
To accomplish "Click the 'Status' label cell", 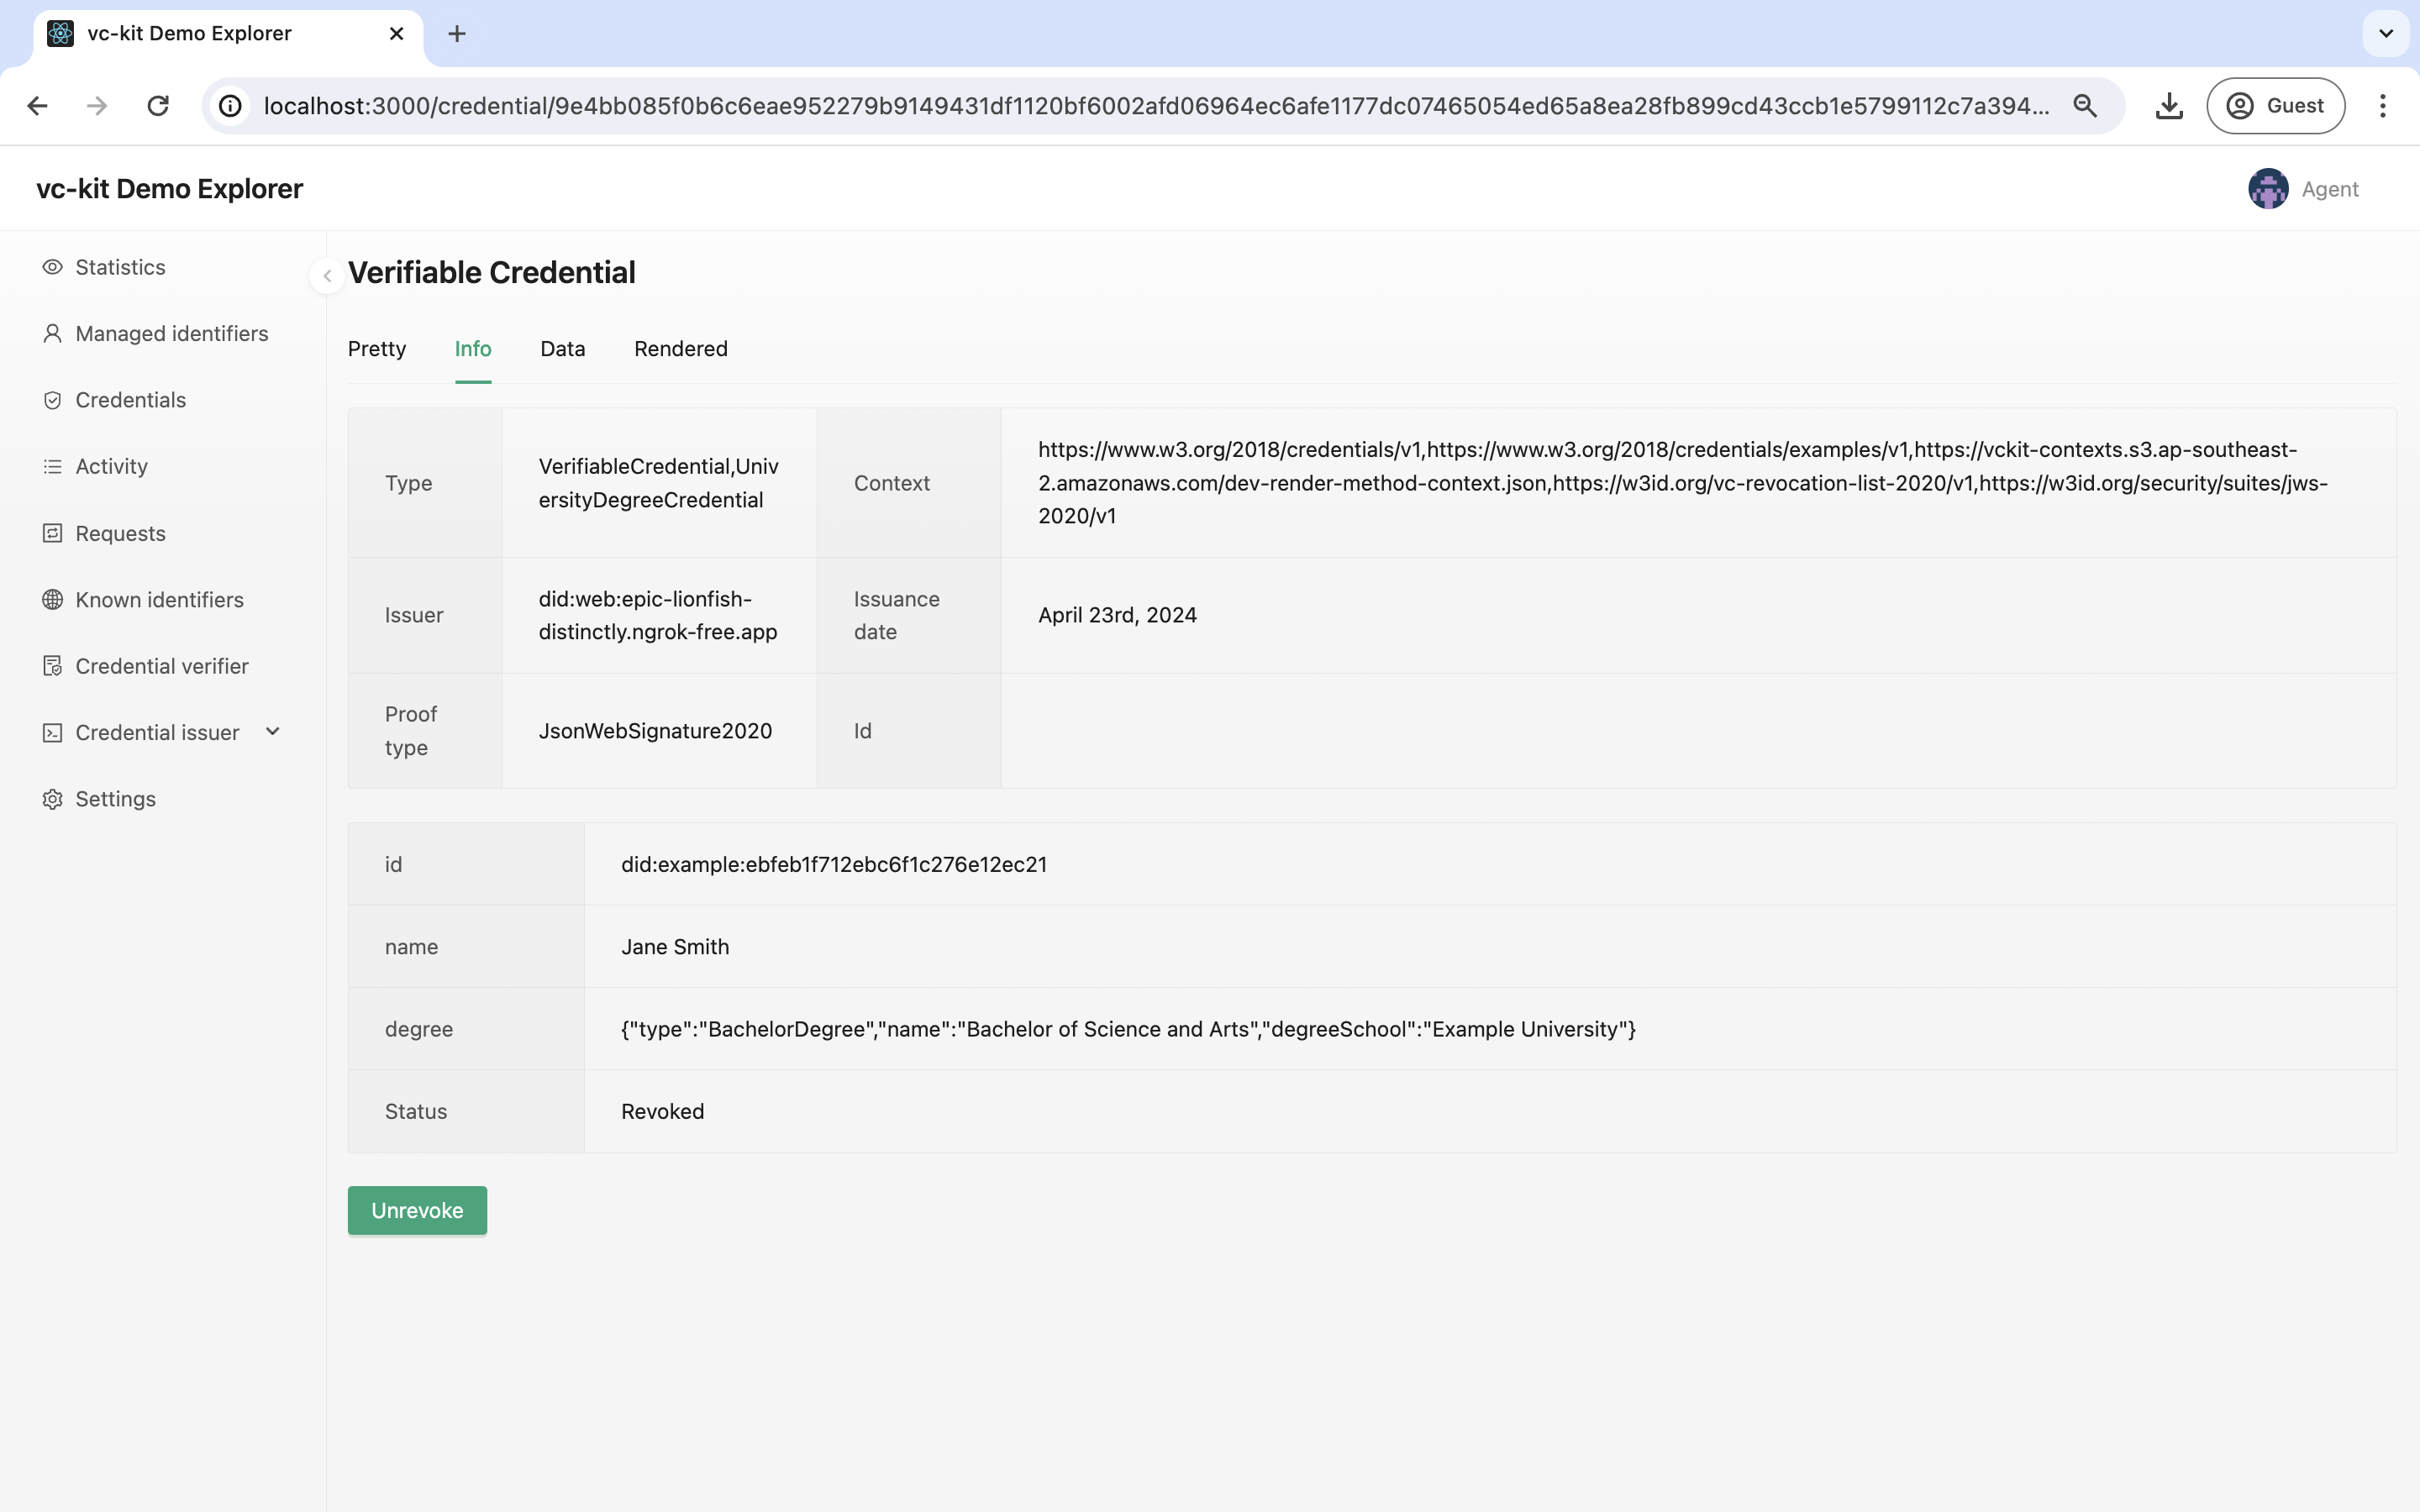I will [466, 1112].
